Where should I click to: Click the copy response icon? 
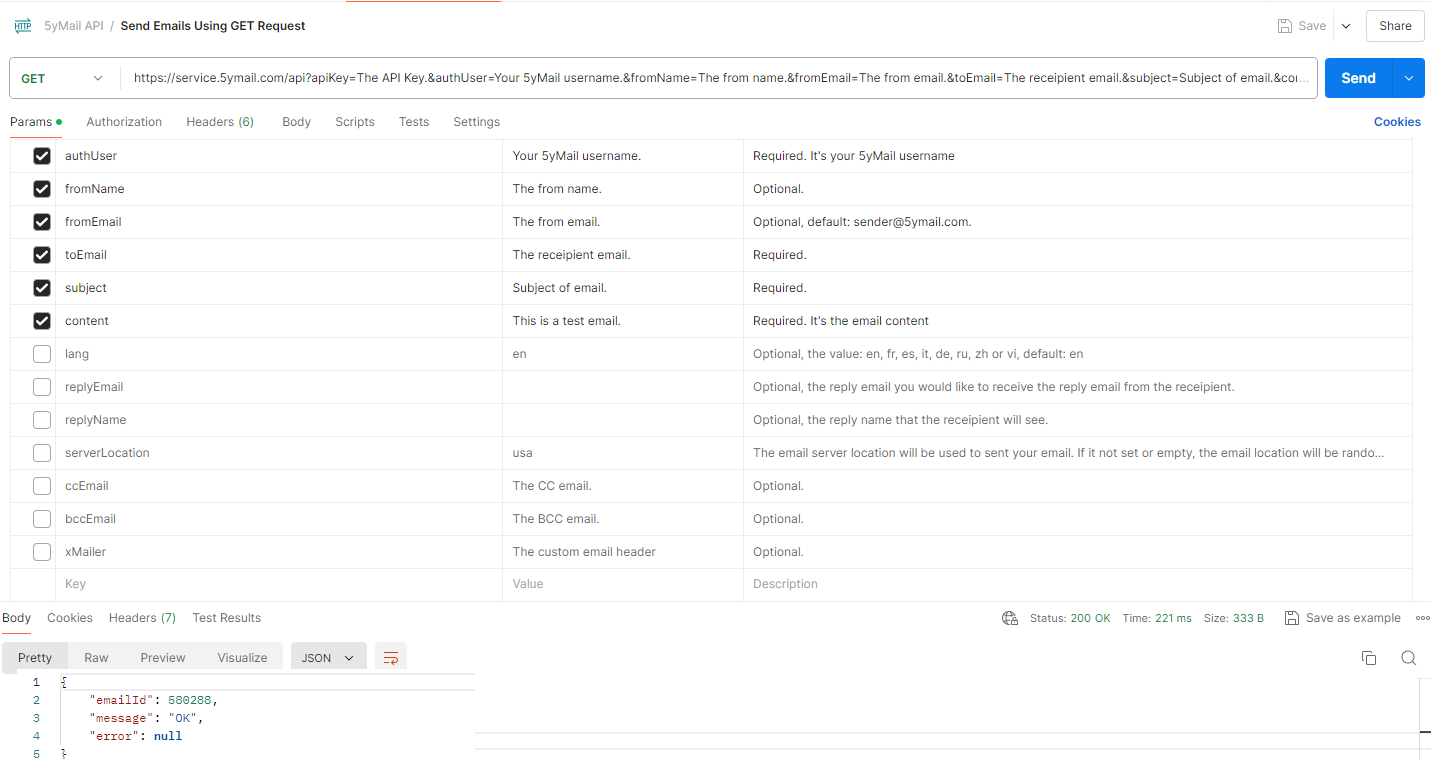pos(1369,657)
